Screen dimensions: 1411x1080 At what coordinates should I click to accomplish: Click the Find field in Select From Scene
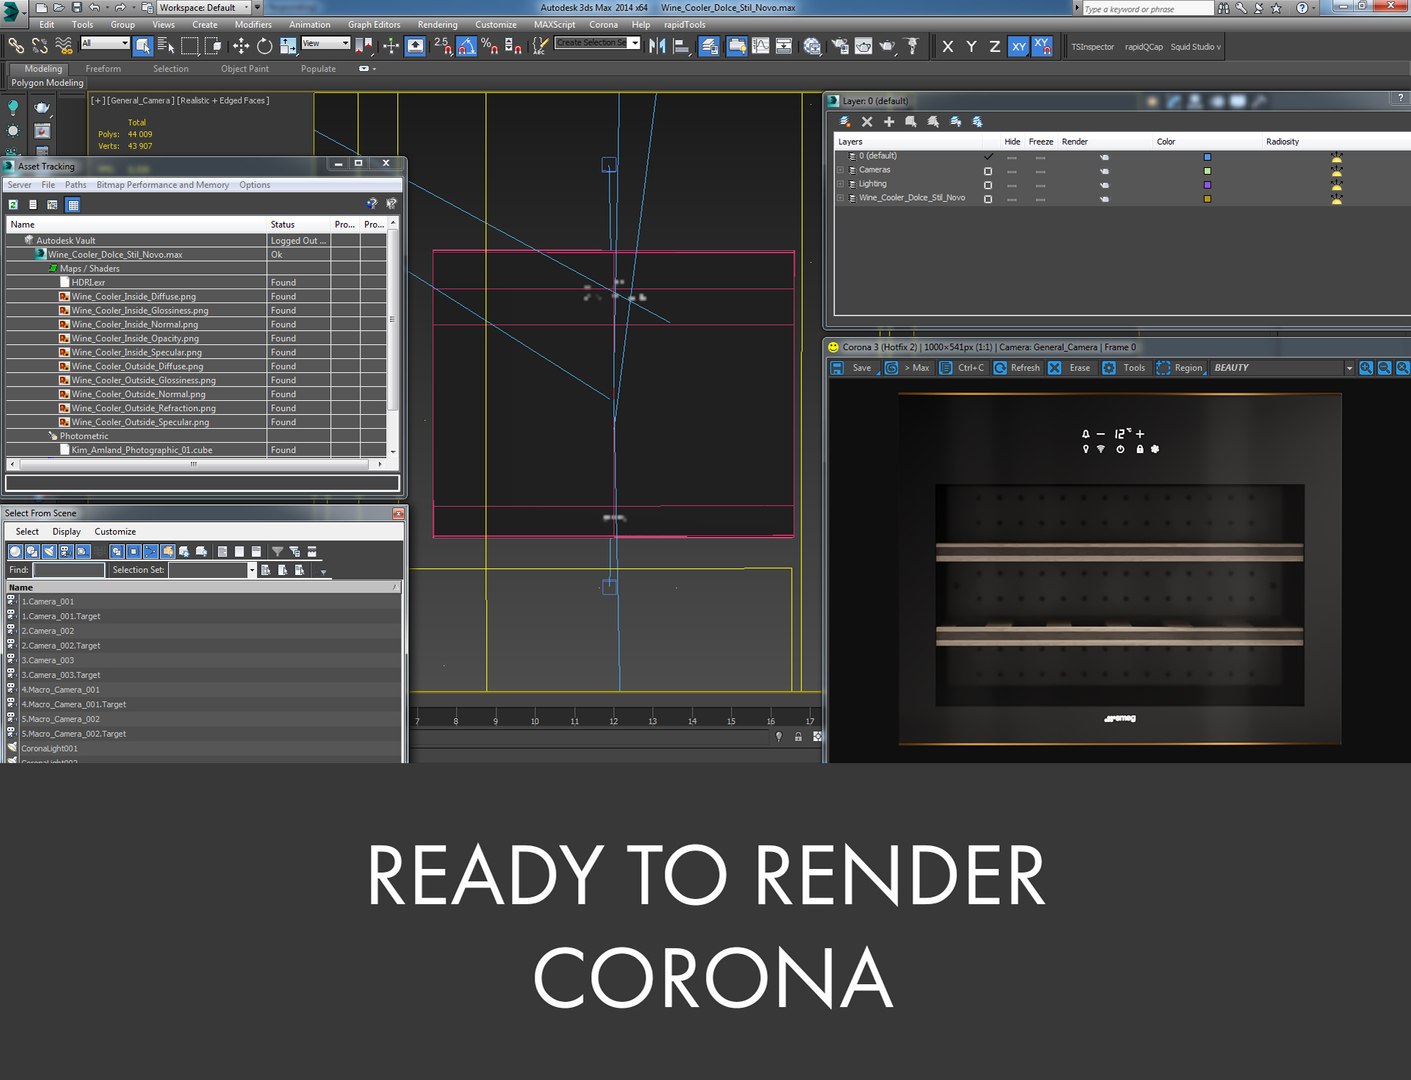coord(68,570)
